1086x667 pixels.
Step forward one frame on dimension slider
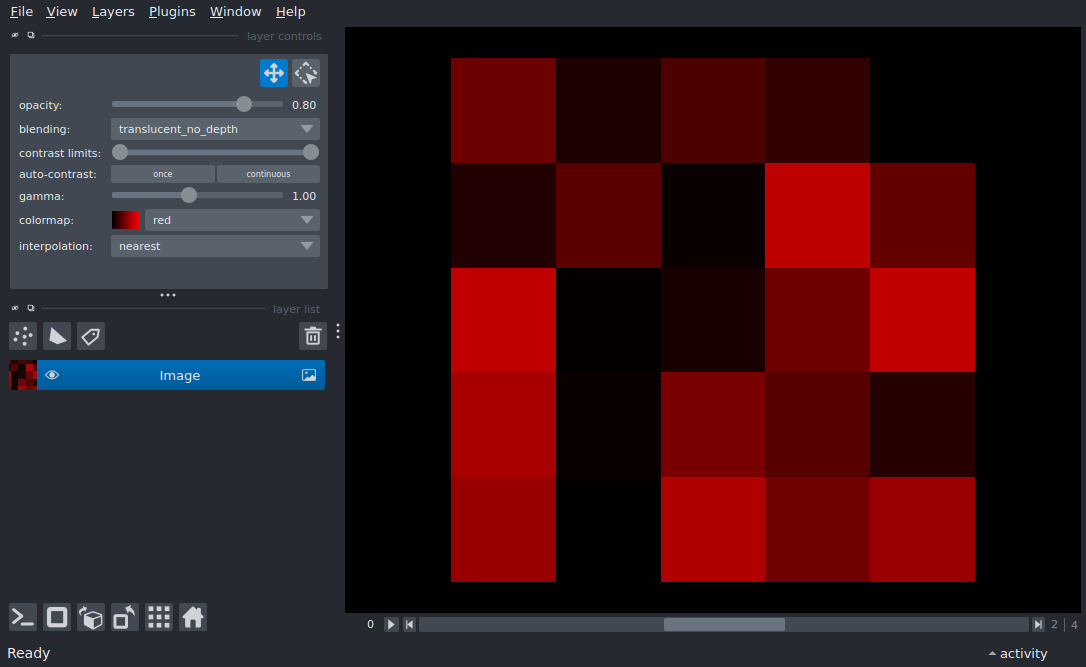(x=1038, y=624)
